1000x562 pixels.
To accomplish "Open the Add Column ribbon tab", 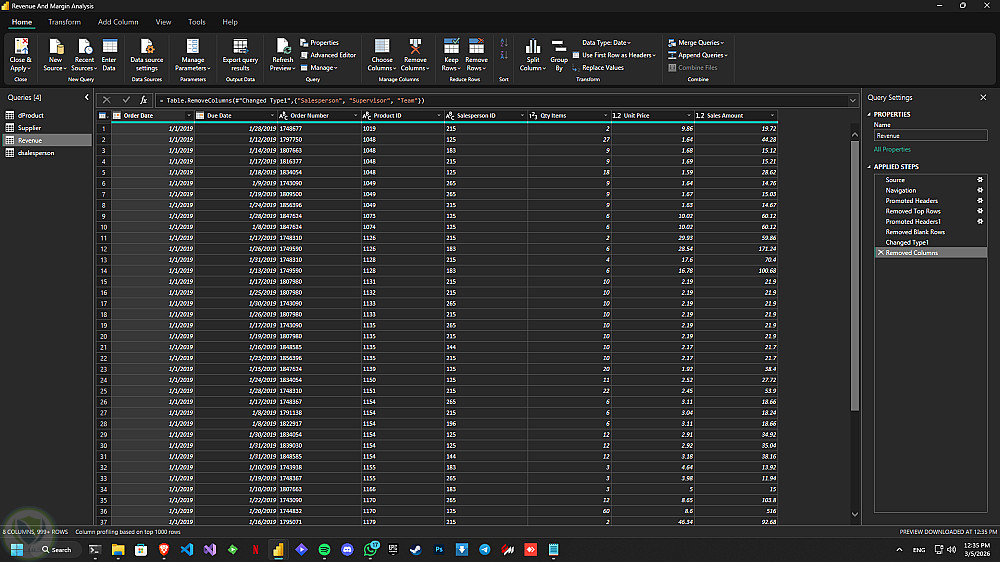I will click(x=118, y=21).
